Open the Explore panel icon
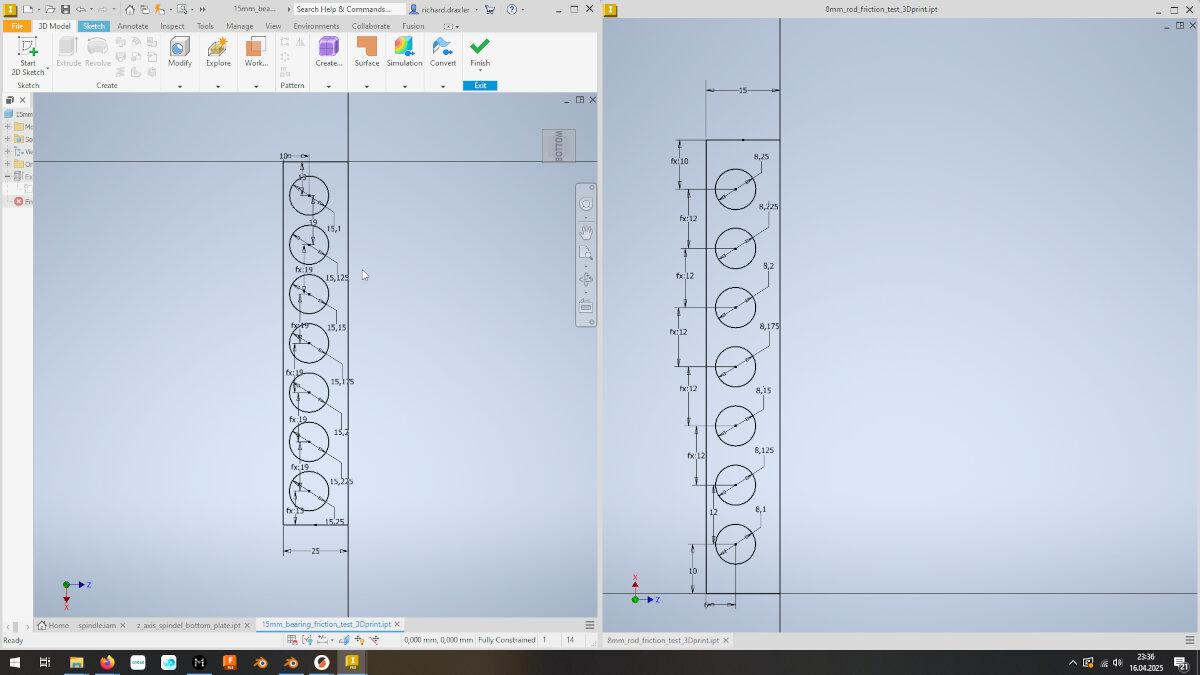Viewport: 1200px width, 675px height. pyautogui.click(x=218, y=46)
